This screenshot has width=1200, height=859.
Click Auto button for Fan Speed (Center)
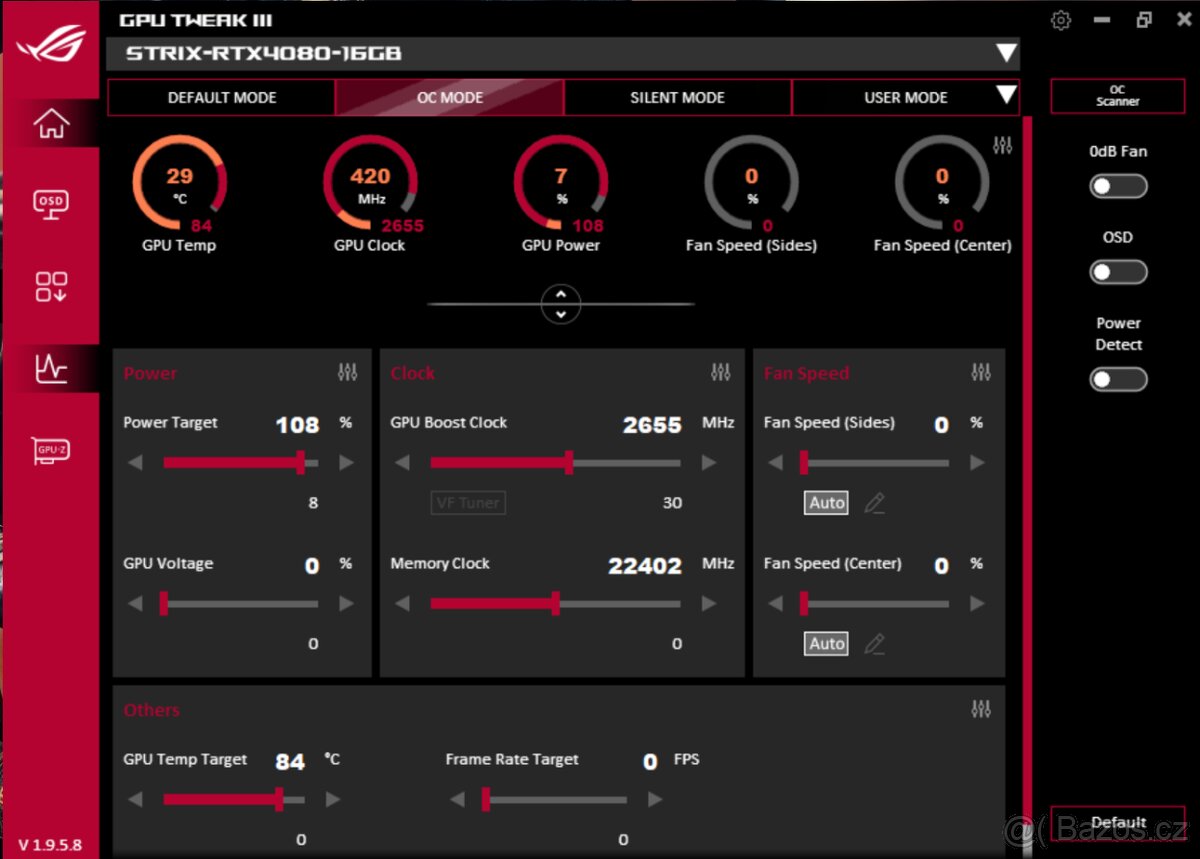click(826, 644)
